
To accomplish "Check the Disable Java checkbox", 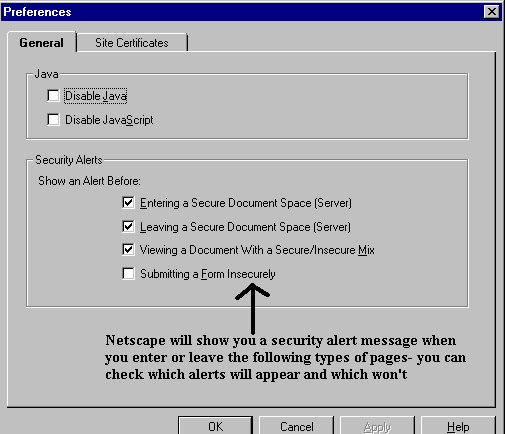I will click(x=53, y=96).
